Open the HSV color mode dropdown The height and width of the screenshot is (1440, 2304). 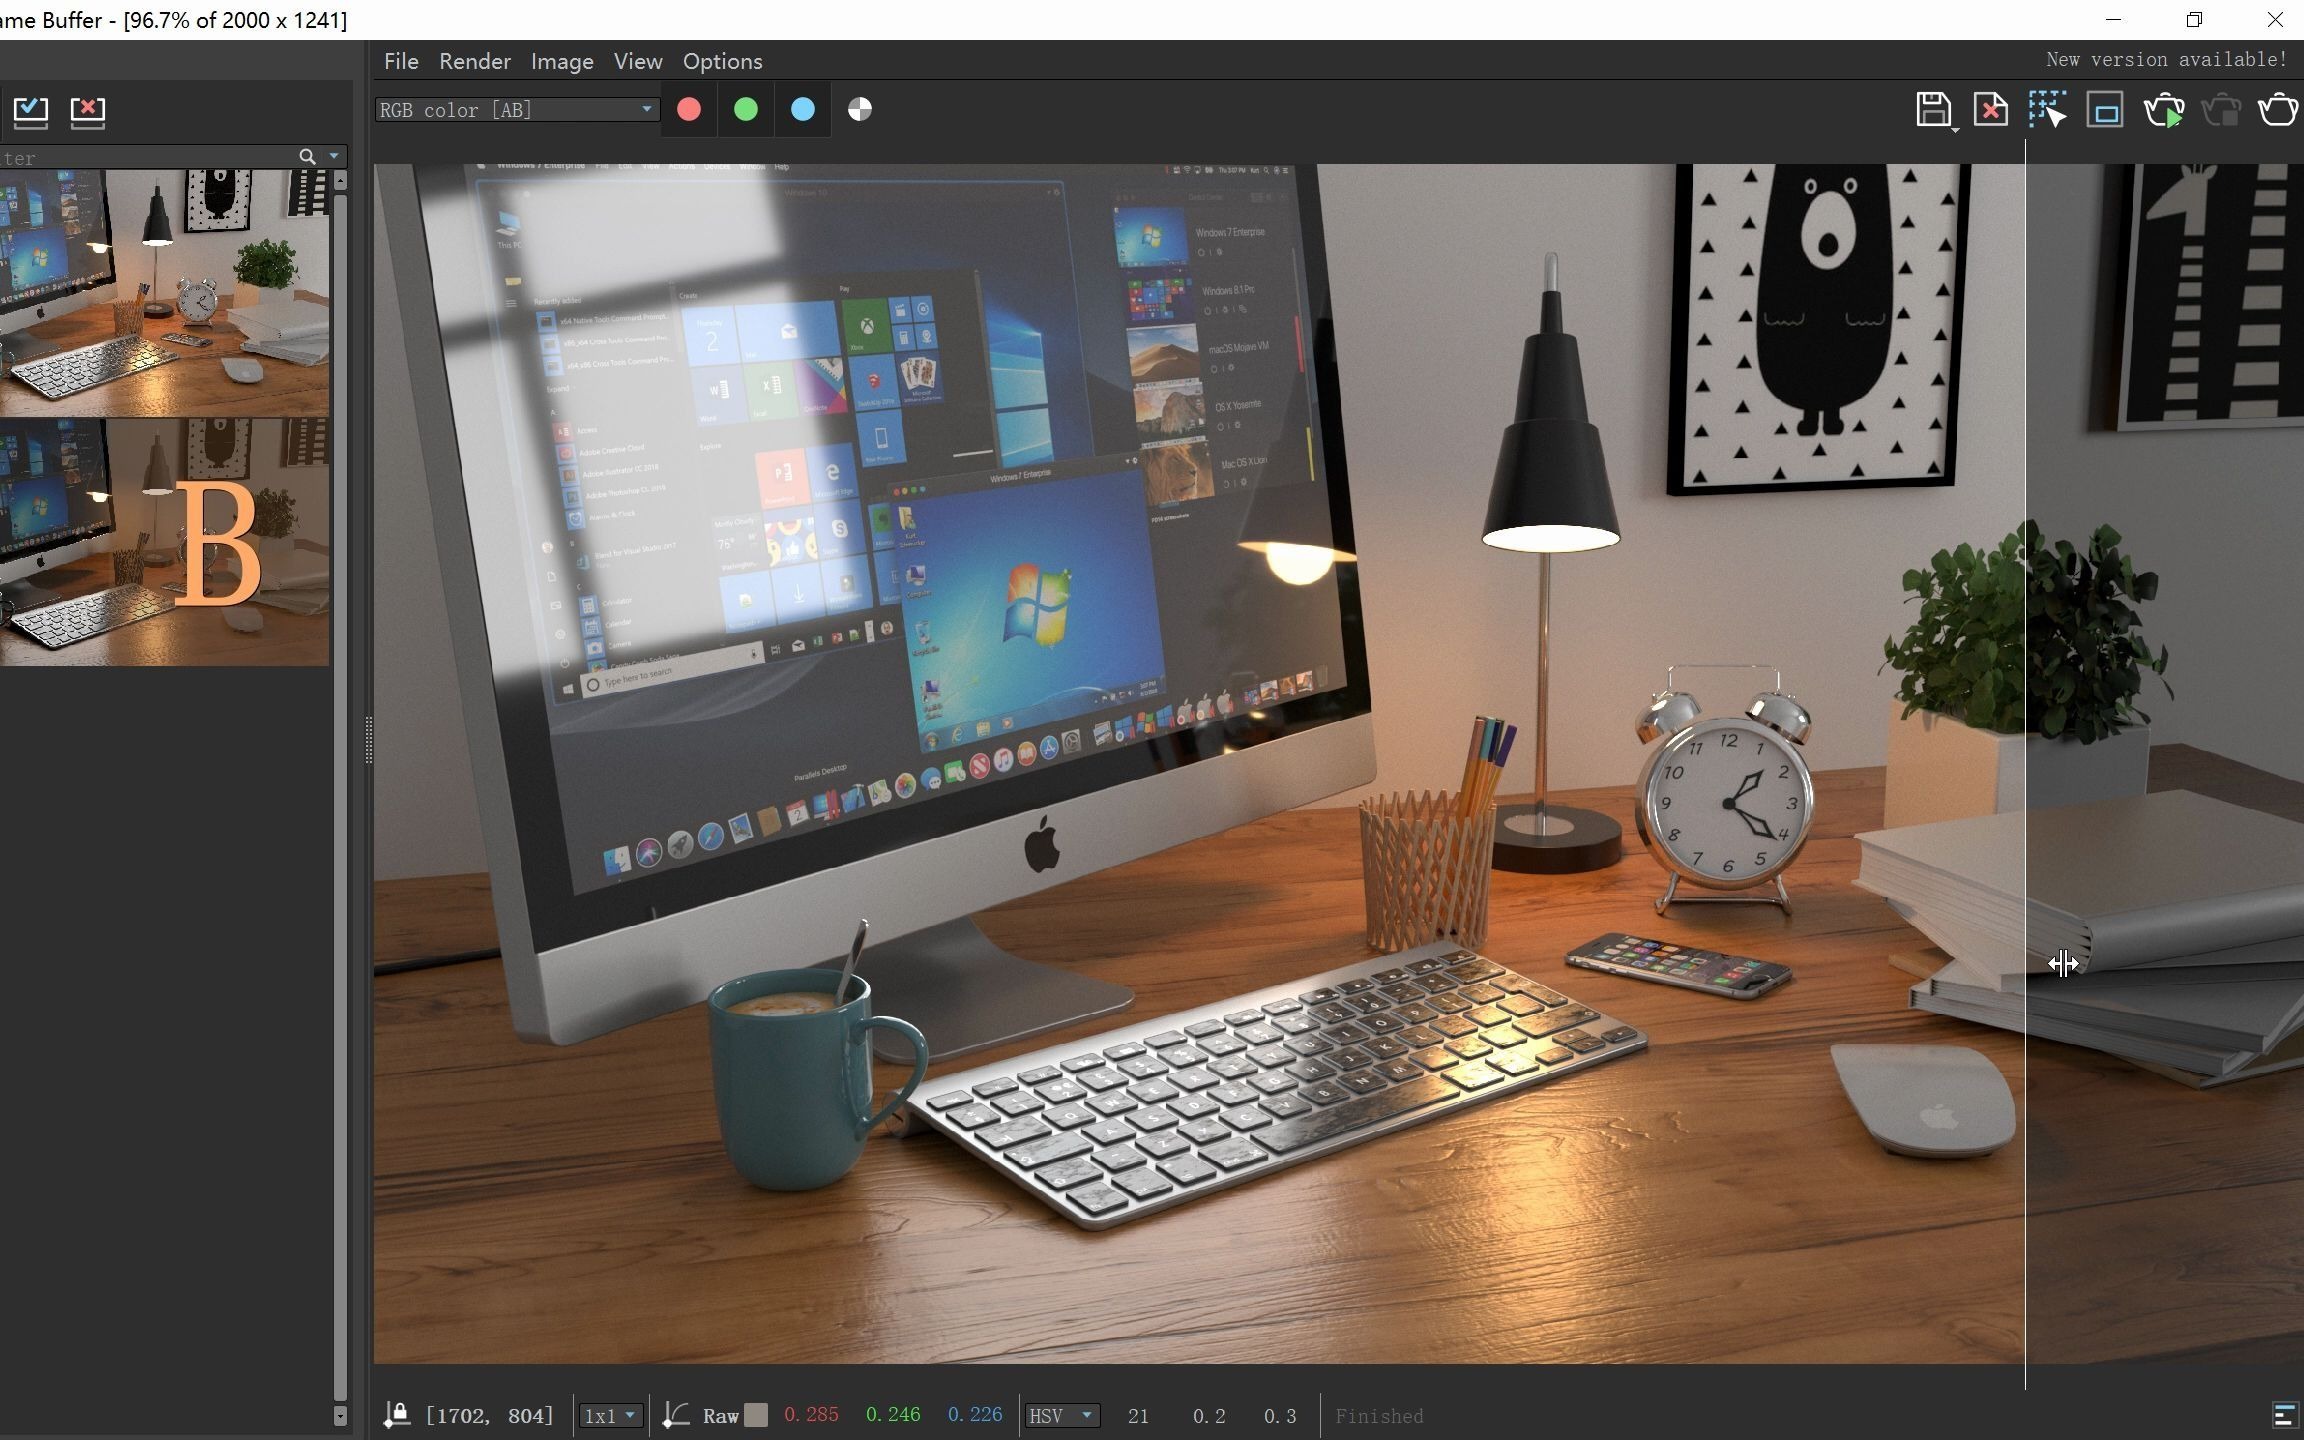1061,1415
